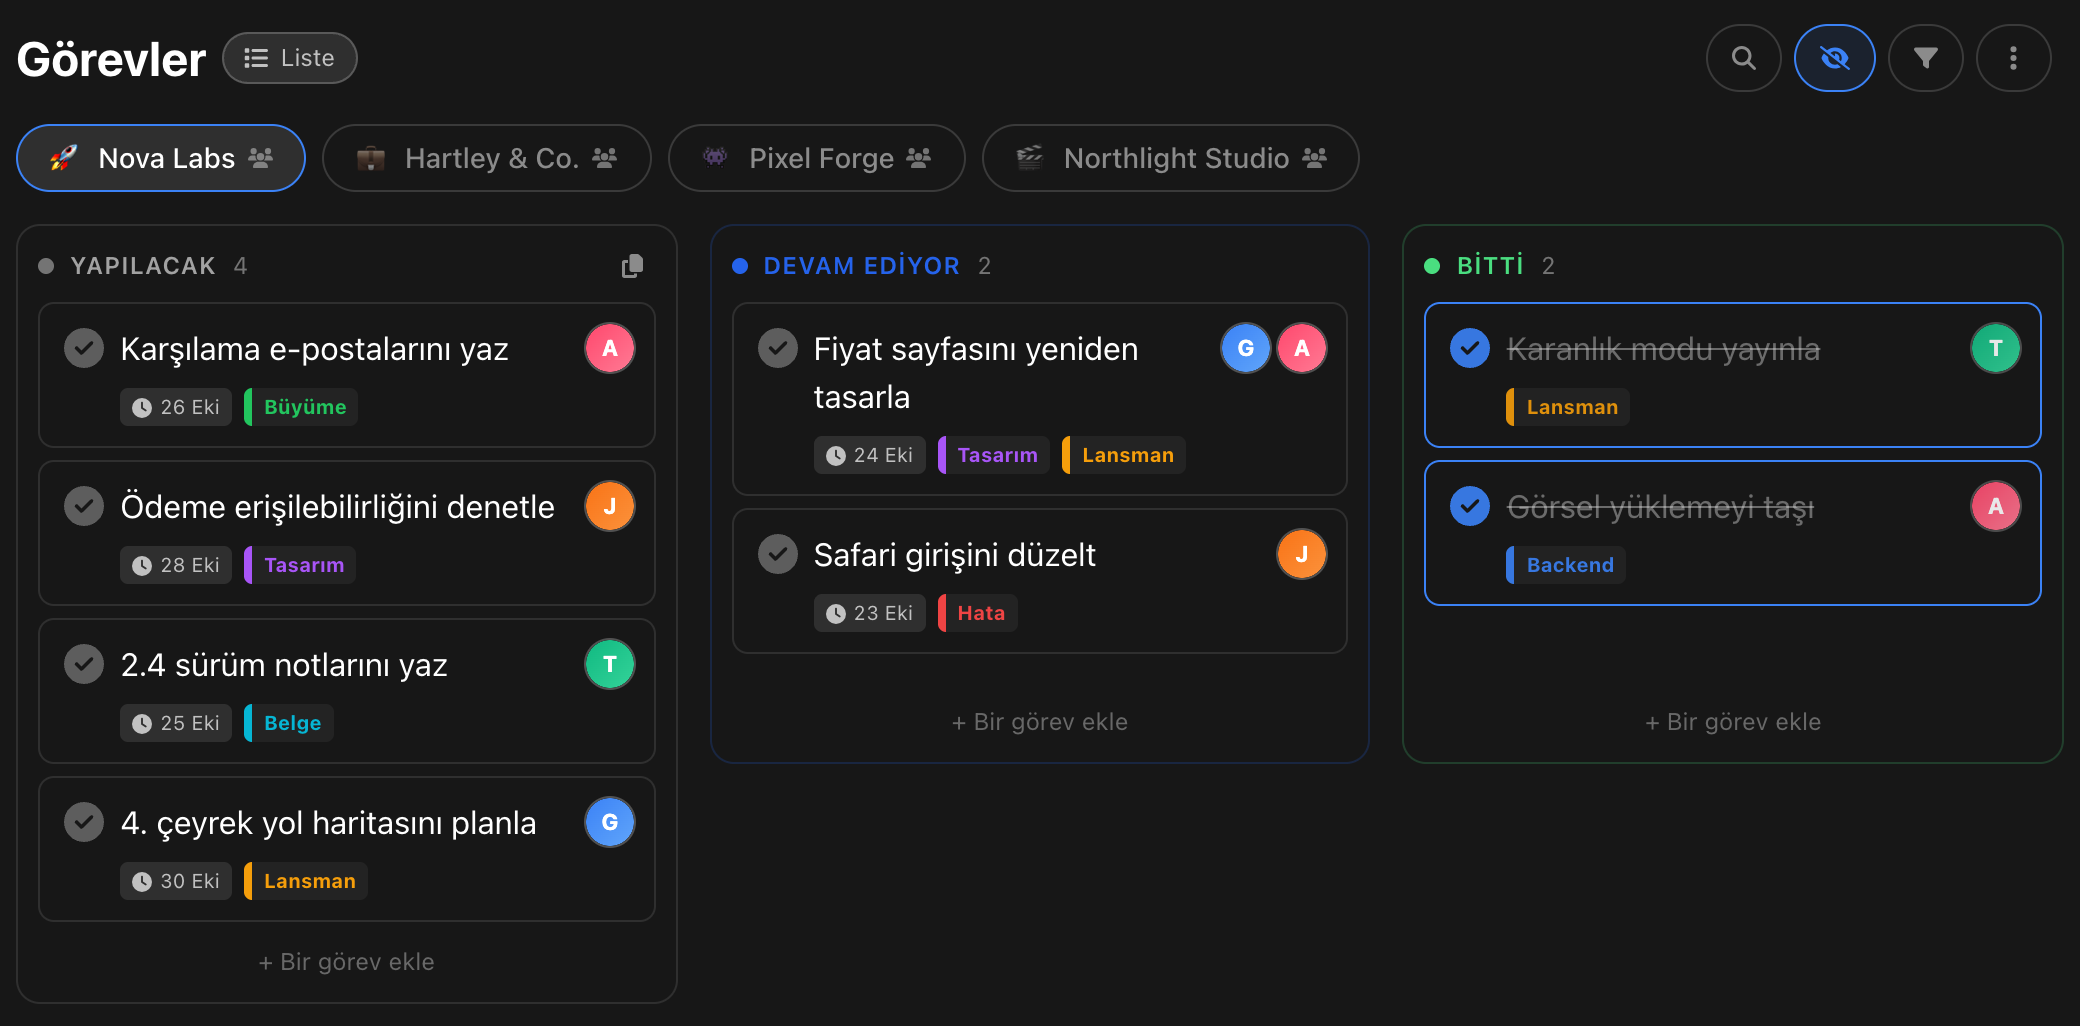Click the Büyüme tag
This screenshot has width=2080, height=1026.
(x=301, y=407)
